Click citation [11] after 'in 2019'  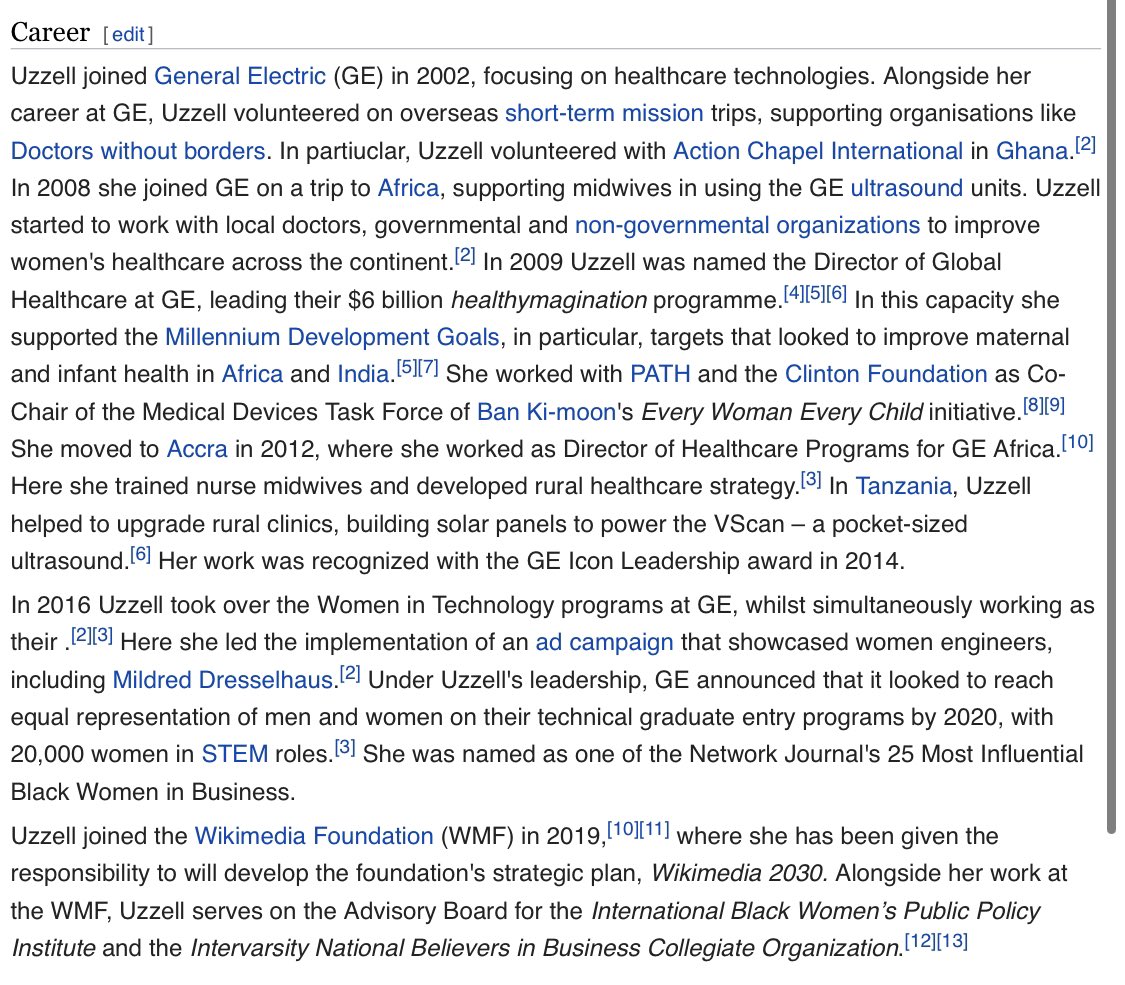coord(654,829)
